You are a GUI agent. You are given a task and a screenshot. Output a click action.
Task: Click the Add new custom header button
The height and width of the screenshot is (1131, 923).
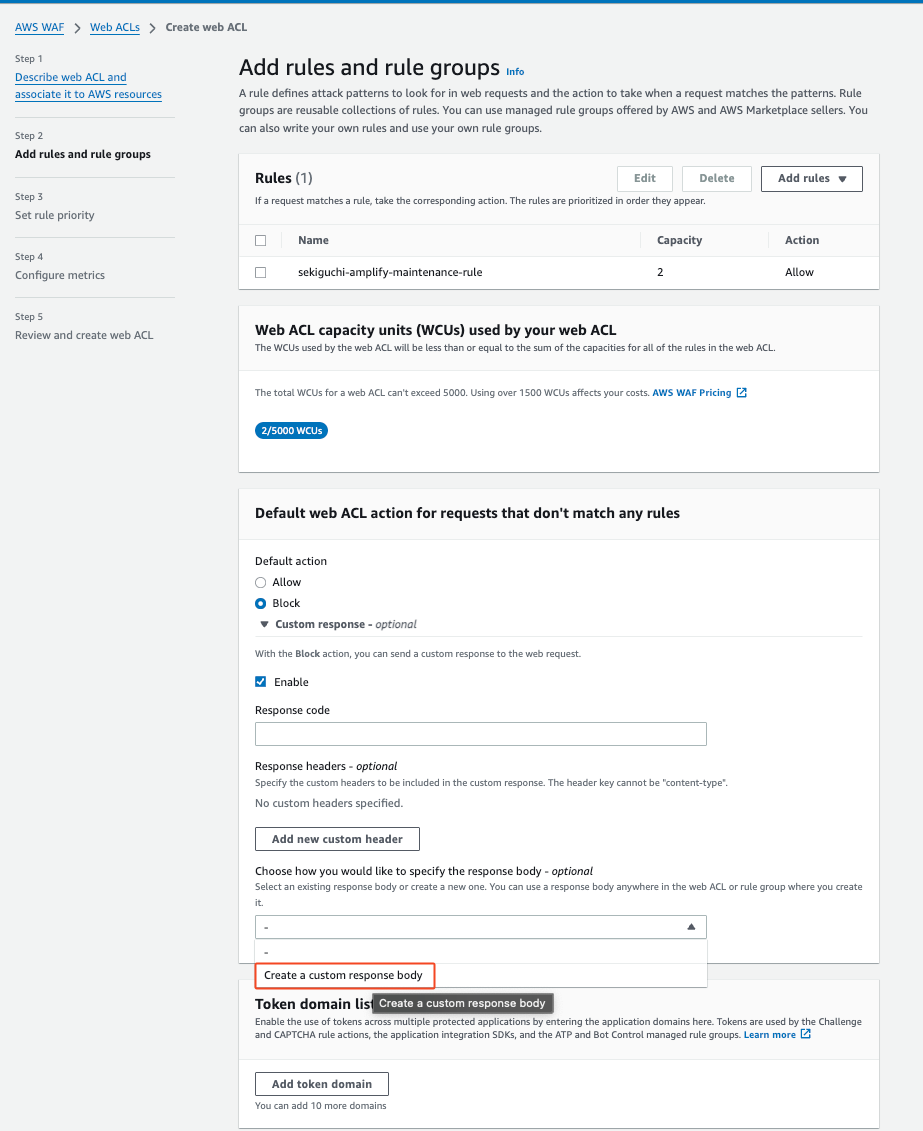click(x=337, y=839)
